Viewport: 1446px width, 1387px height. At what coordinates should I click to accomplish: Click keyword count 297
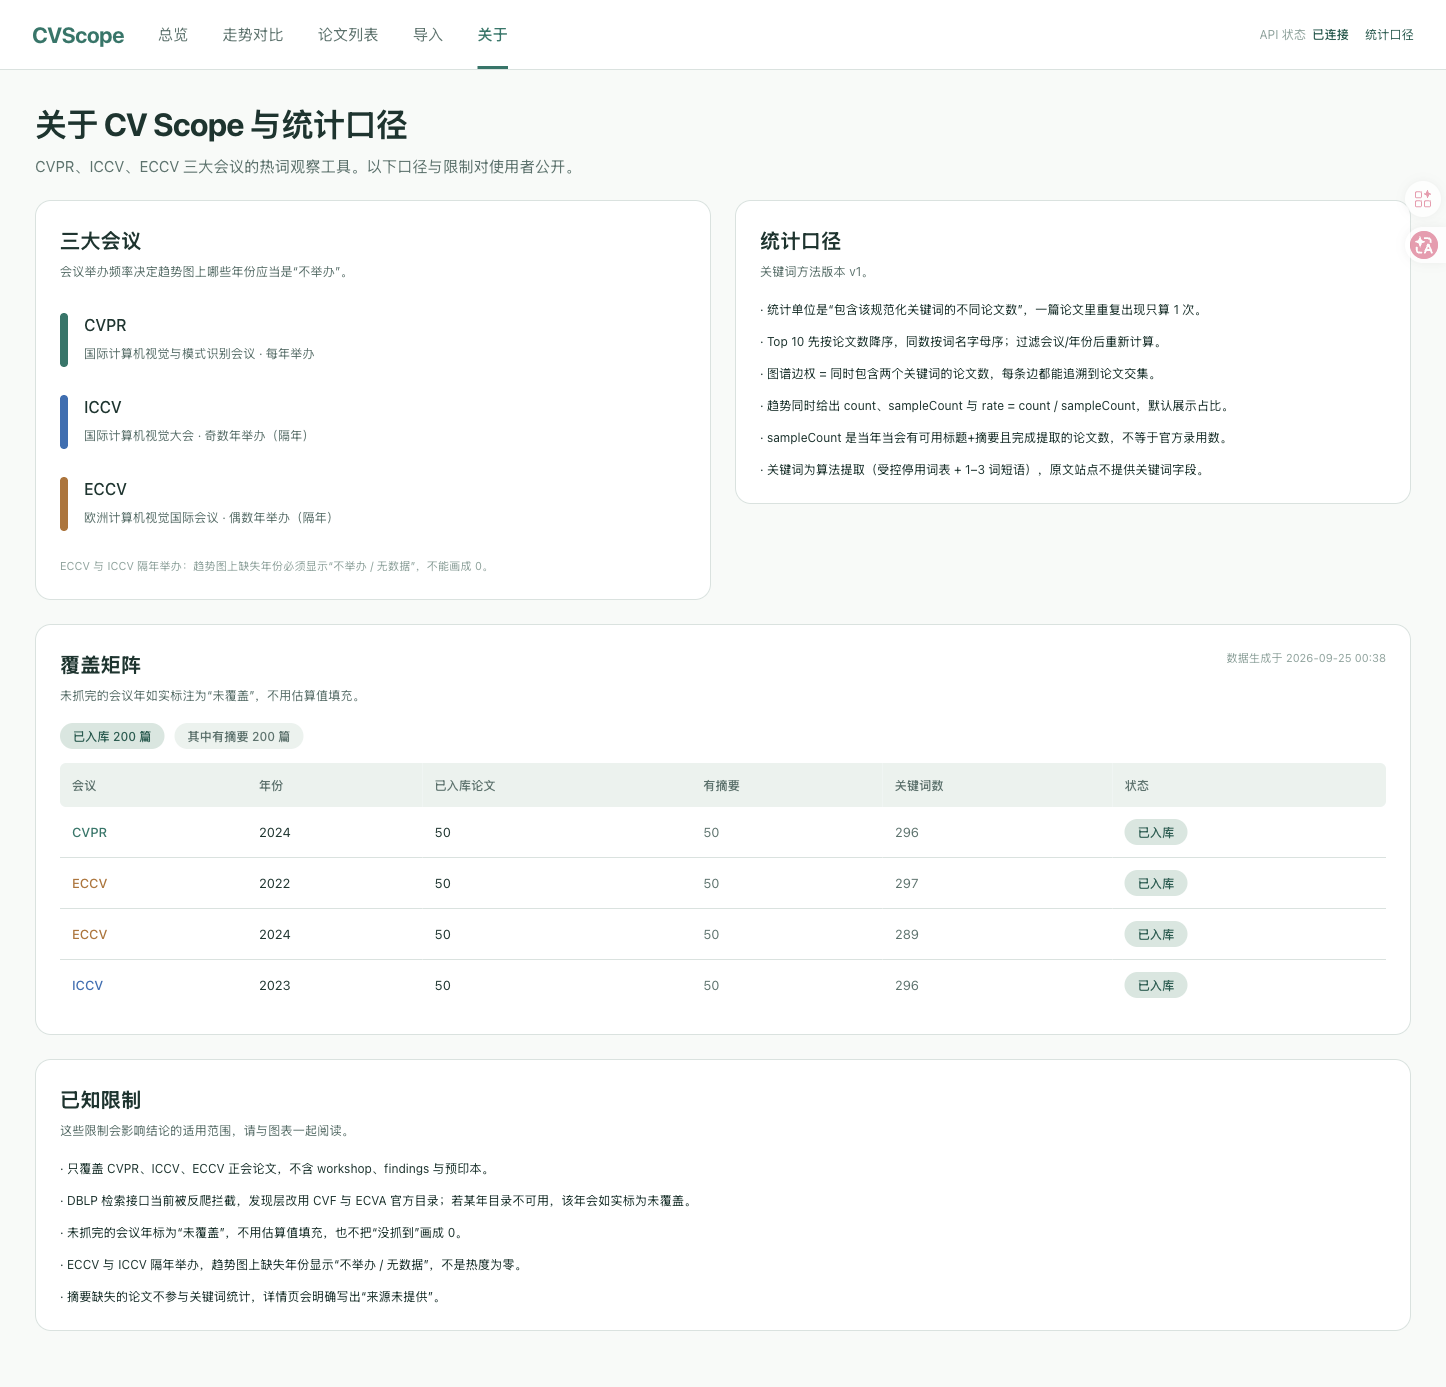[x=907, y=884]
